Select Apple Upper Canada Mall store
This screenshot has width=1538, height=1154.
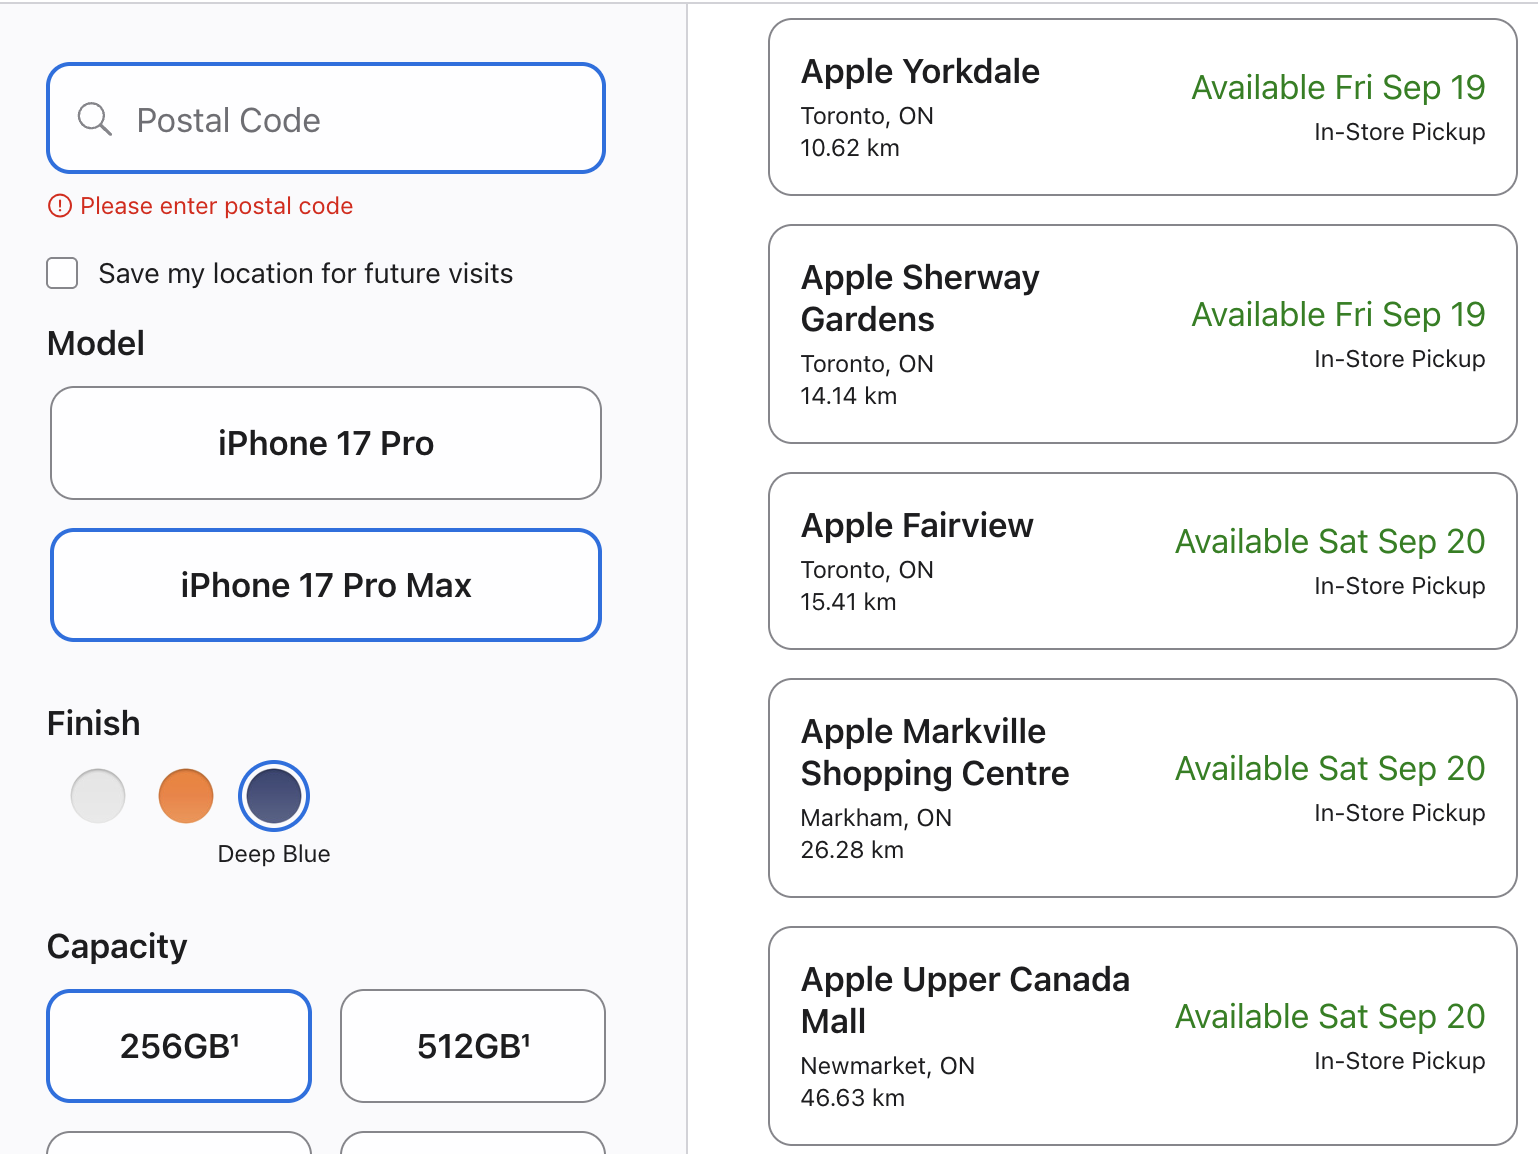(1142, 1036)
